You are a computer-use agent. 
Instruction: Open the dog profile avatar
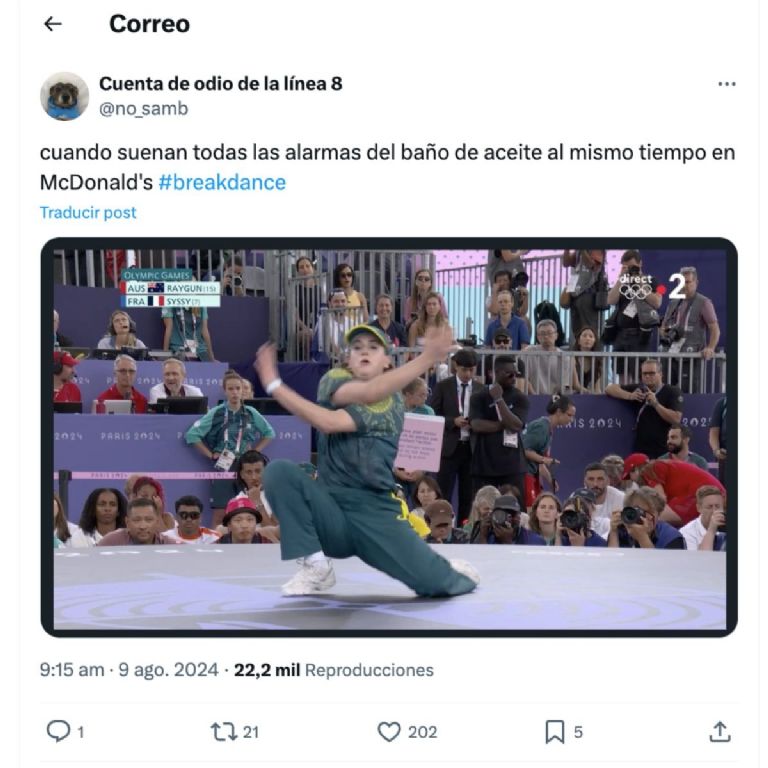tap(64, 96)
